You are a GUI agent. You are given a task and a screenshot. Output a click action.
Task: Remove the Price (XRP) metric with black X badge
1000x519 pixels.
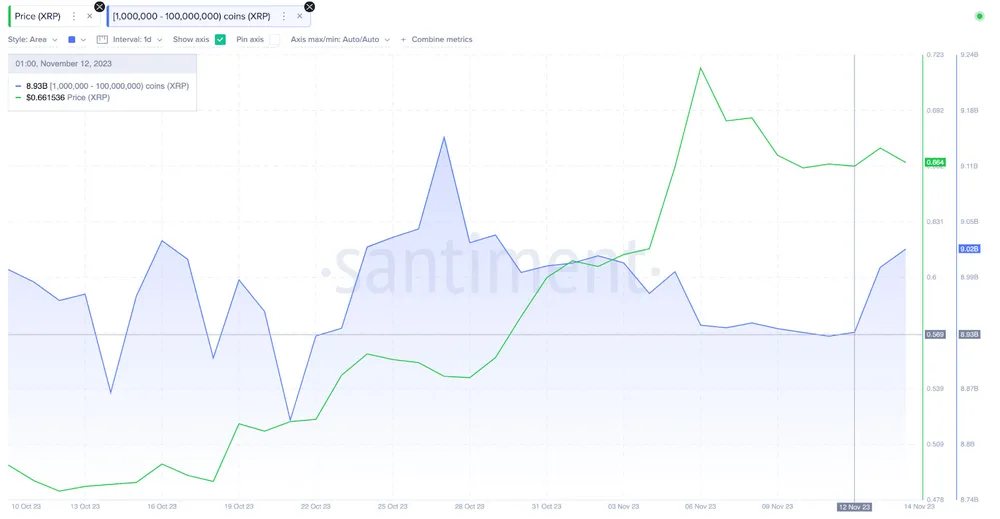(x=99, y=7)
